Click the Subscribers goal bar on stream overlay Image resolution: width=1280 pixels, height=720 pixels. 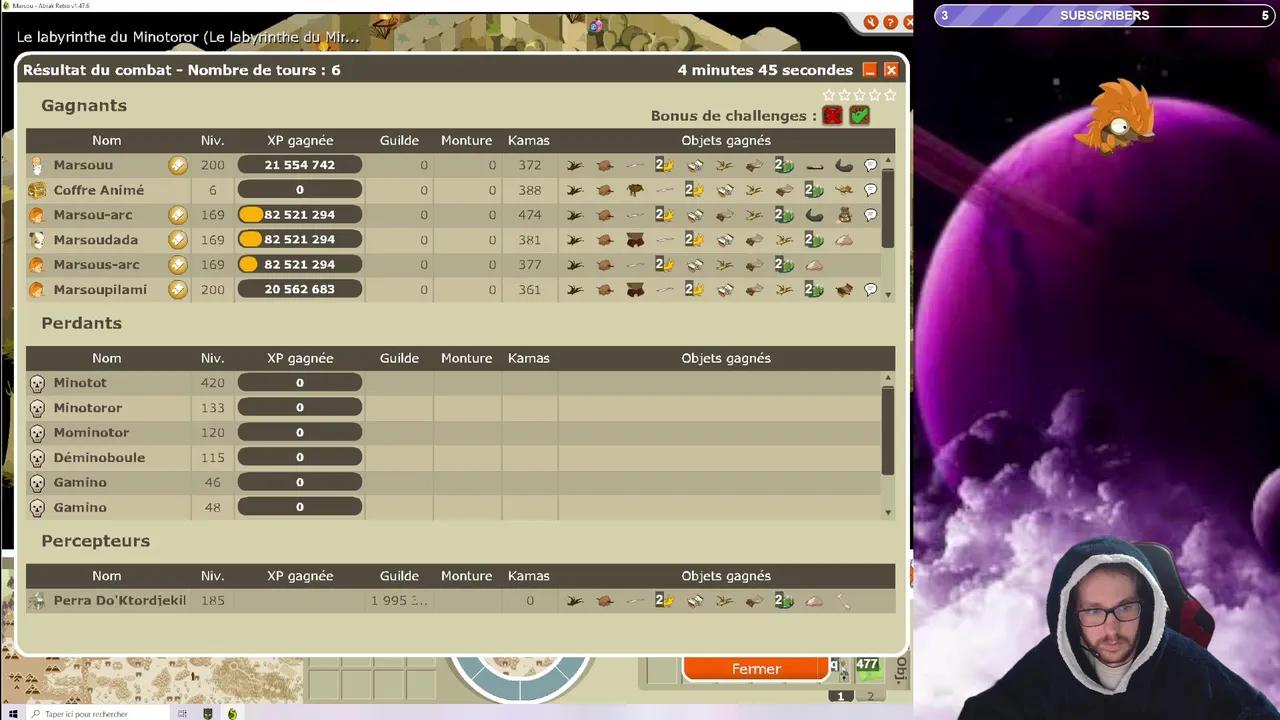click(x=1106, y=15)
